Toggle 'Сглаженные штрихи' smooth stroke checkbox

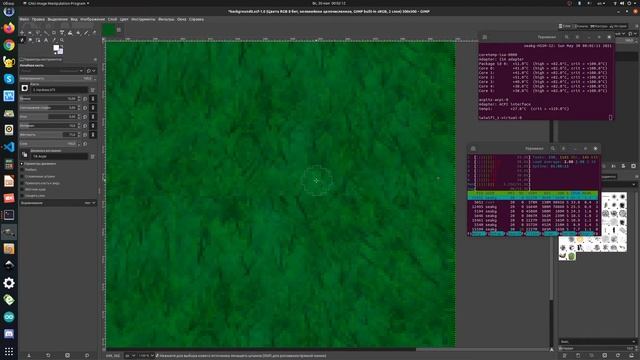22,176
